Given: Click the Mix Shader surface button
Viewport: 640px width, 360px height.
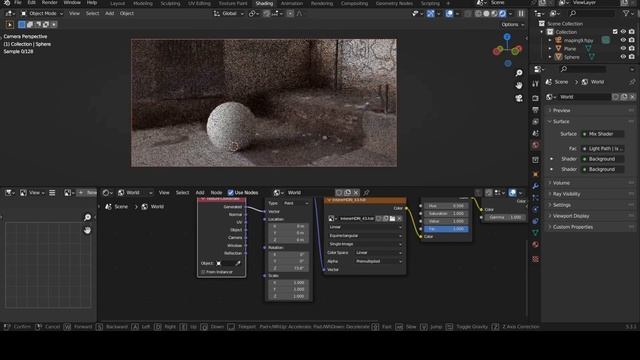Looking at the screenshot, I should (x=602, y=134).
